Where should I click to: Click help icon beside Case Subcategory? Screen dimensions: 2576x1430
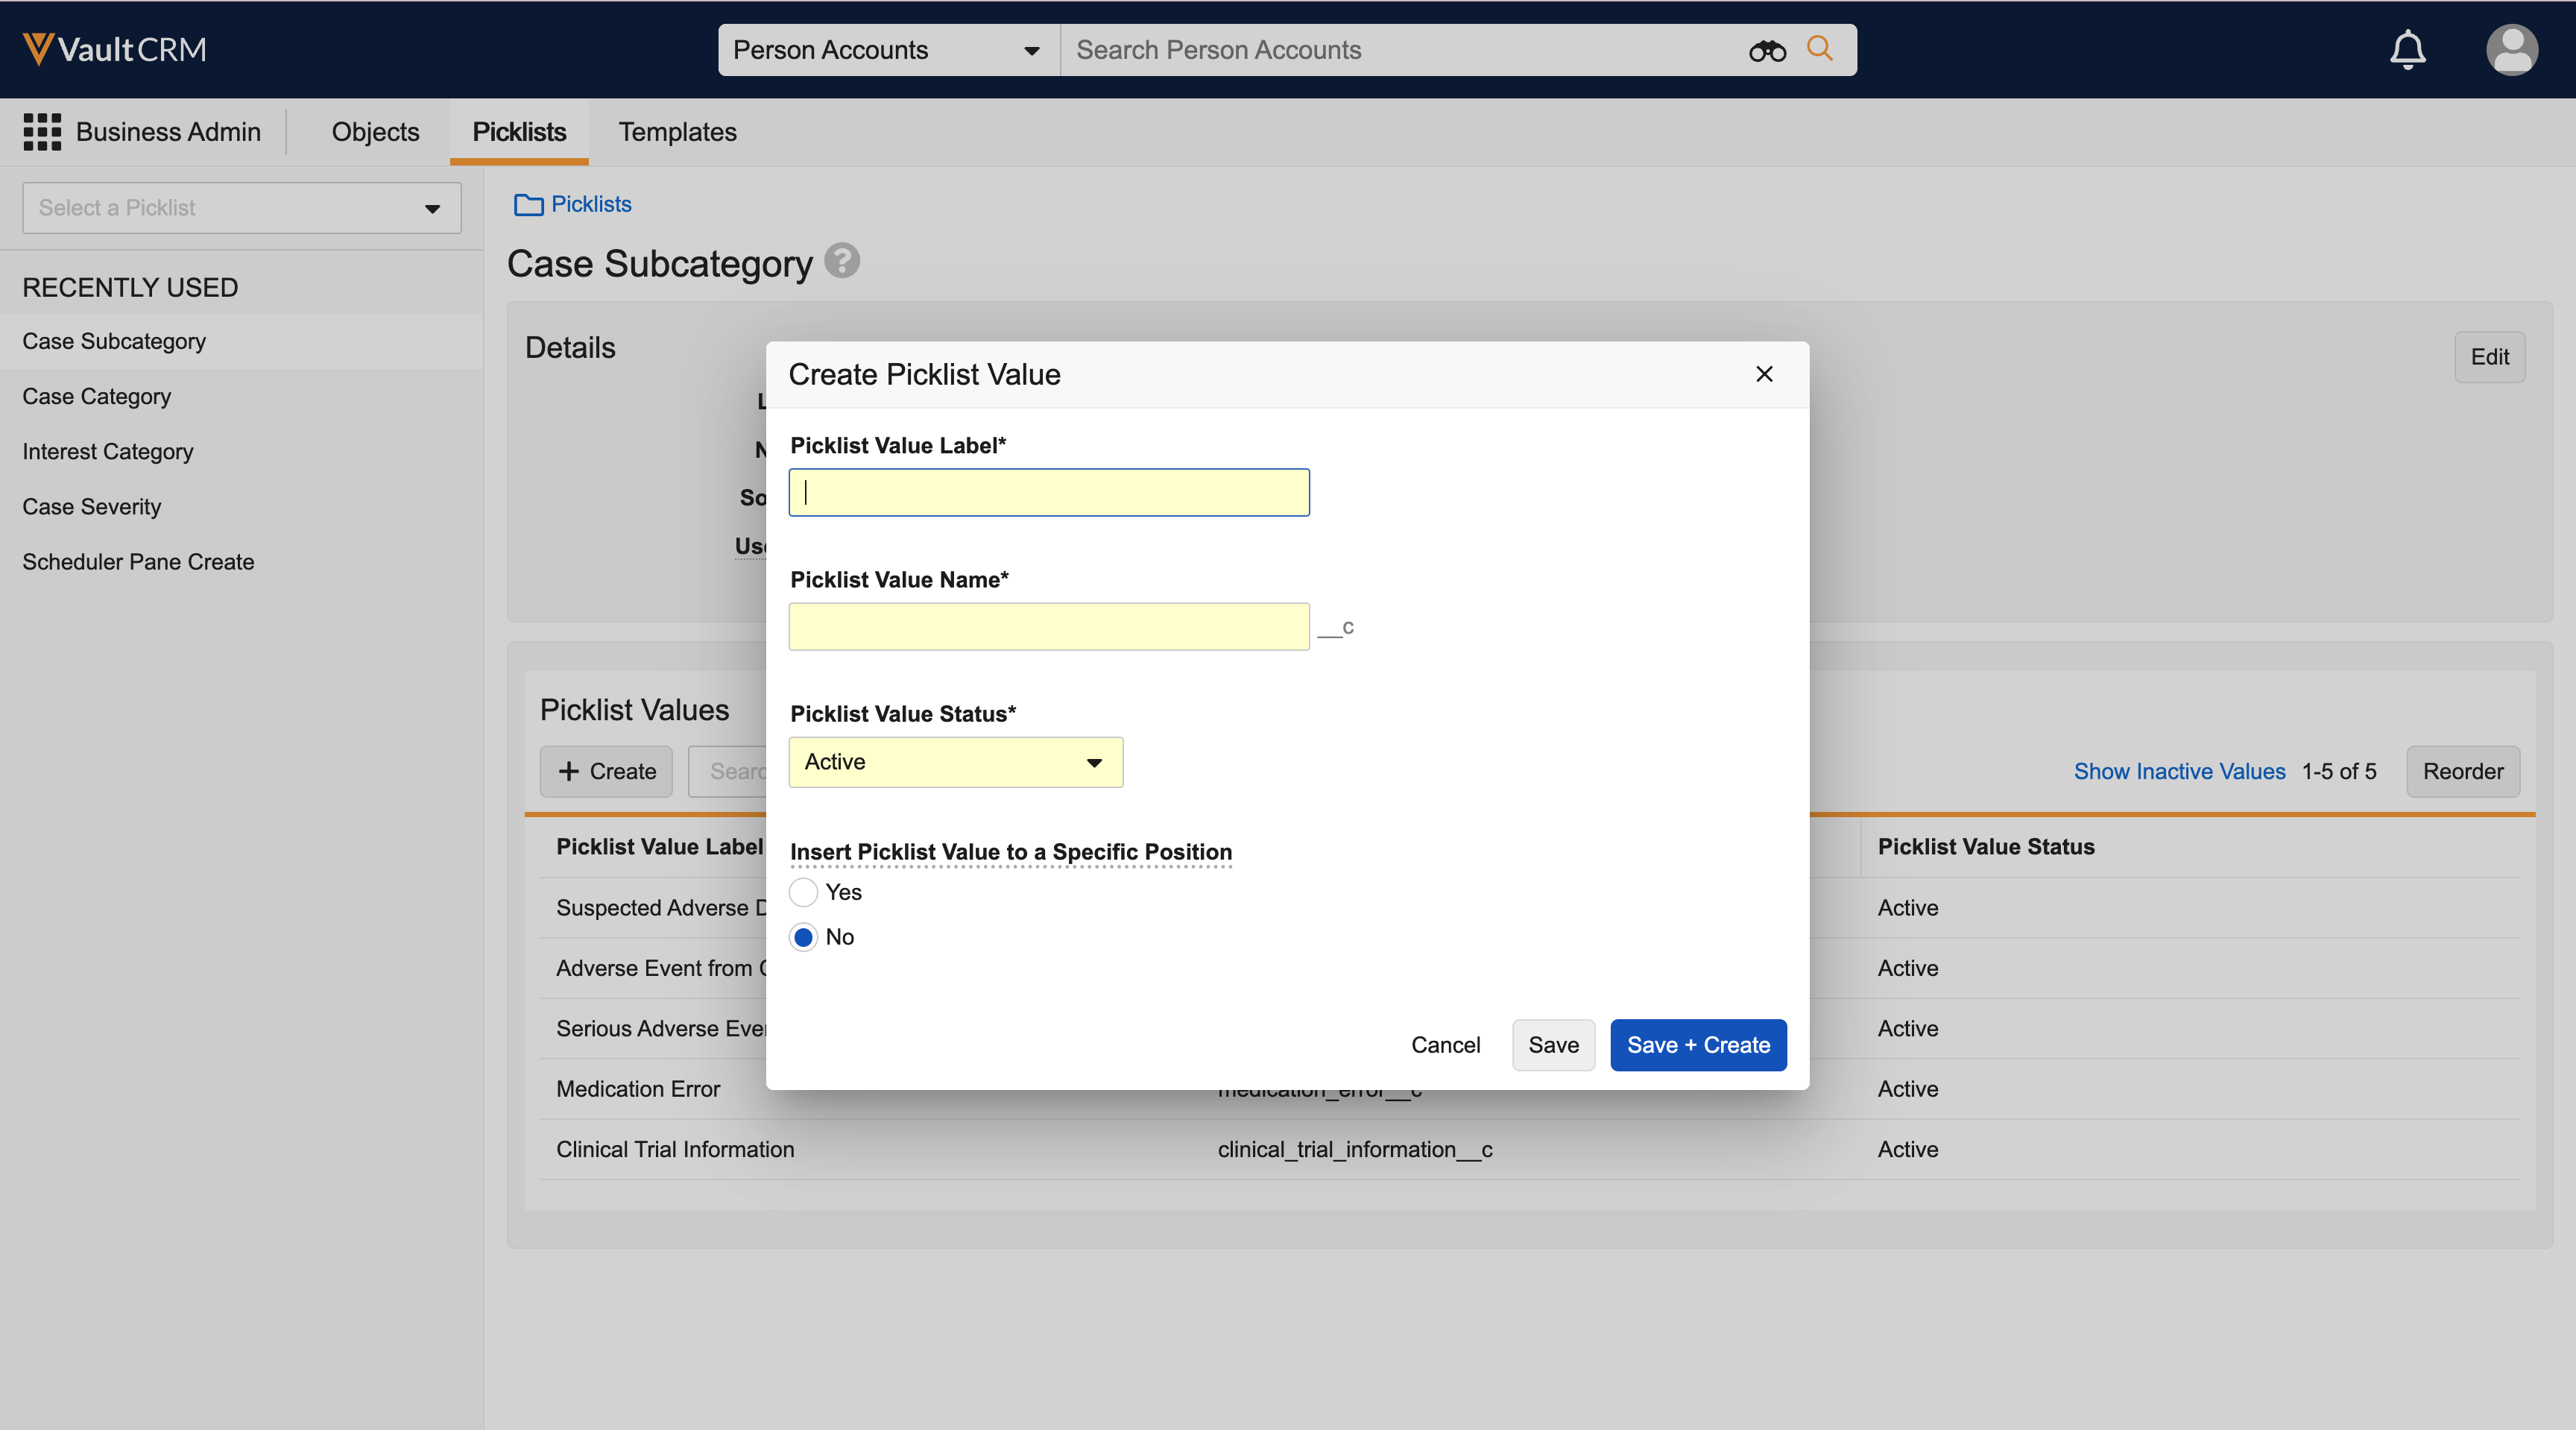(x=842, y=261)
